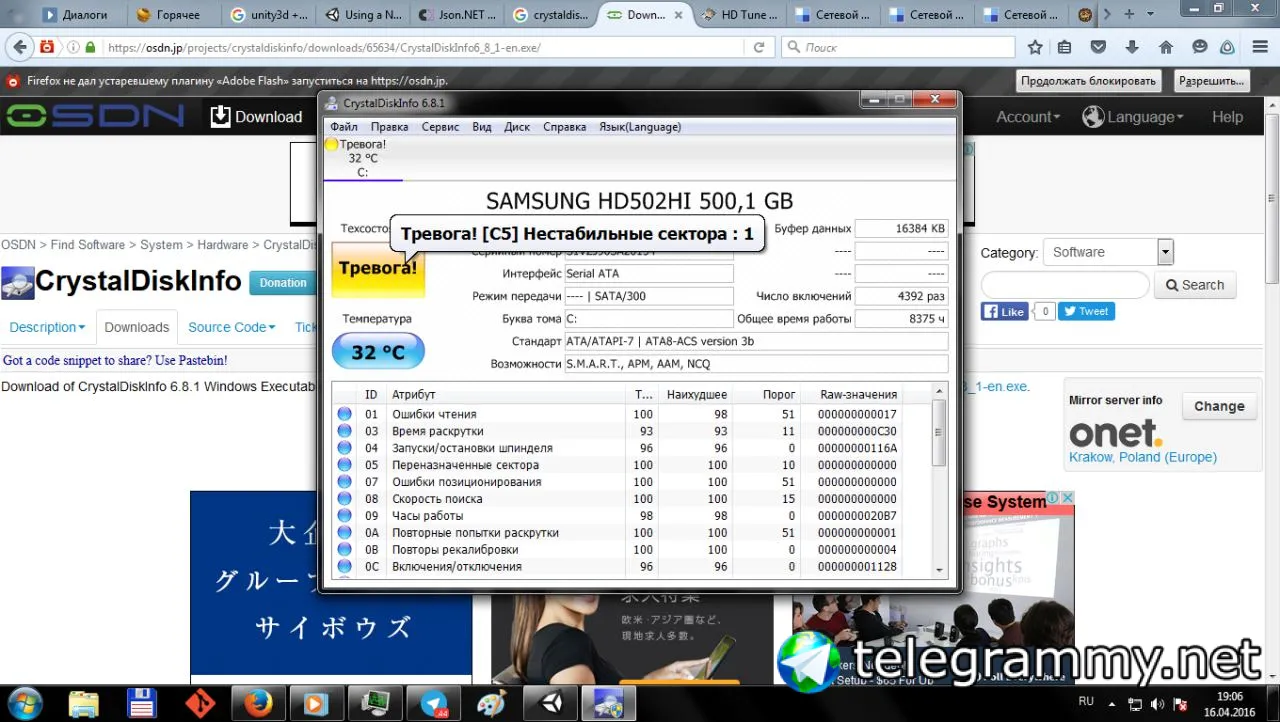Screen dimensions: 1280x722
Task: Open the Language dropdown on OSDN
Action: point(1133,117)
